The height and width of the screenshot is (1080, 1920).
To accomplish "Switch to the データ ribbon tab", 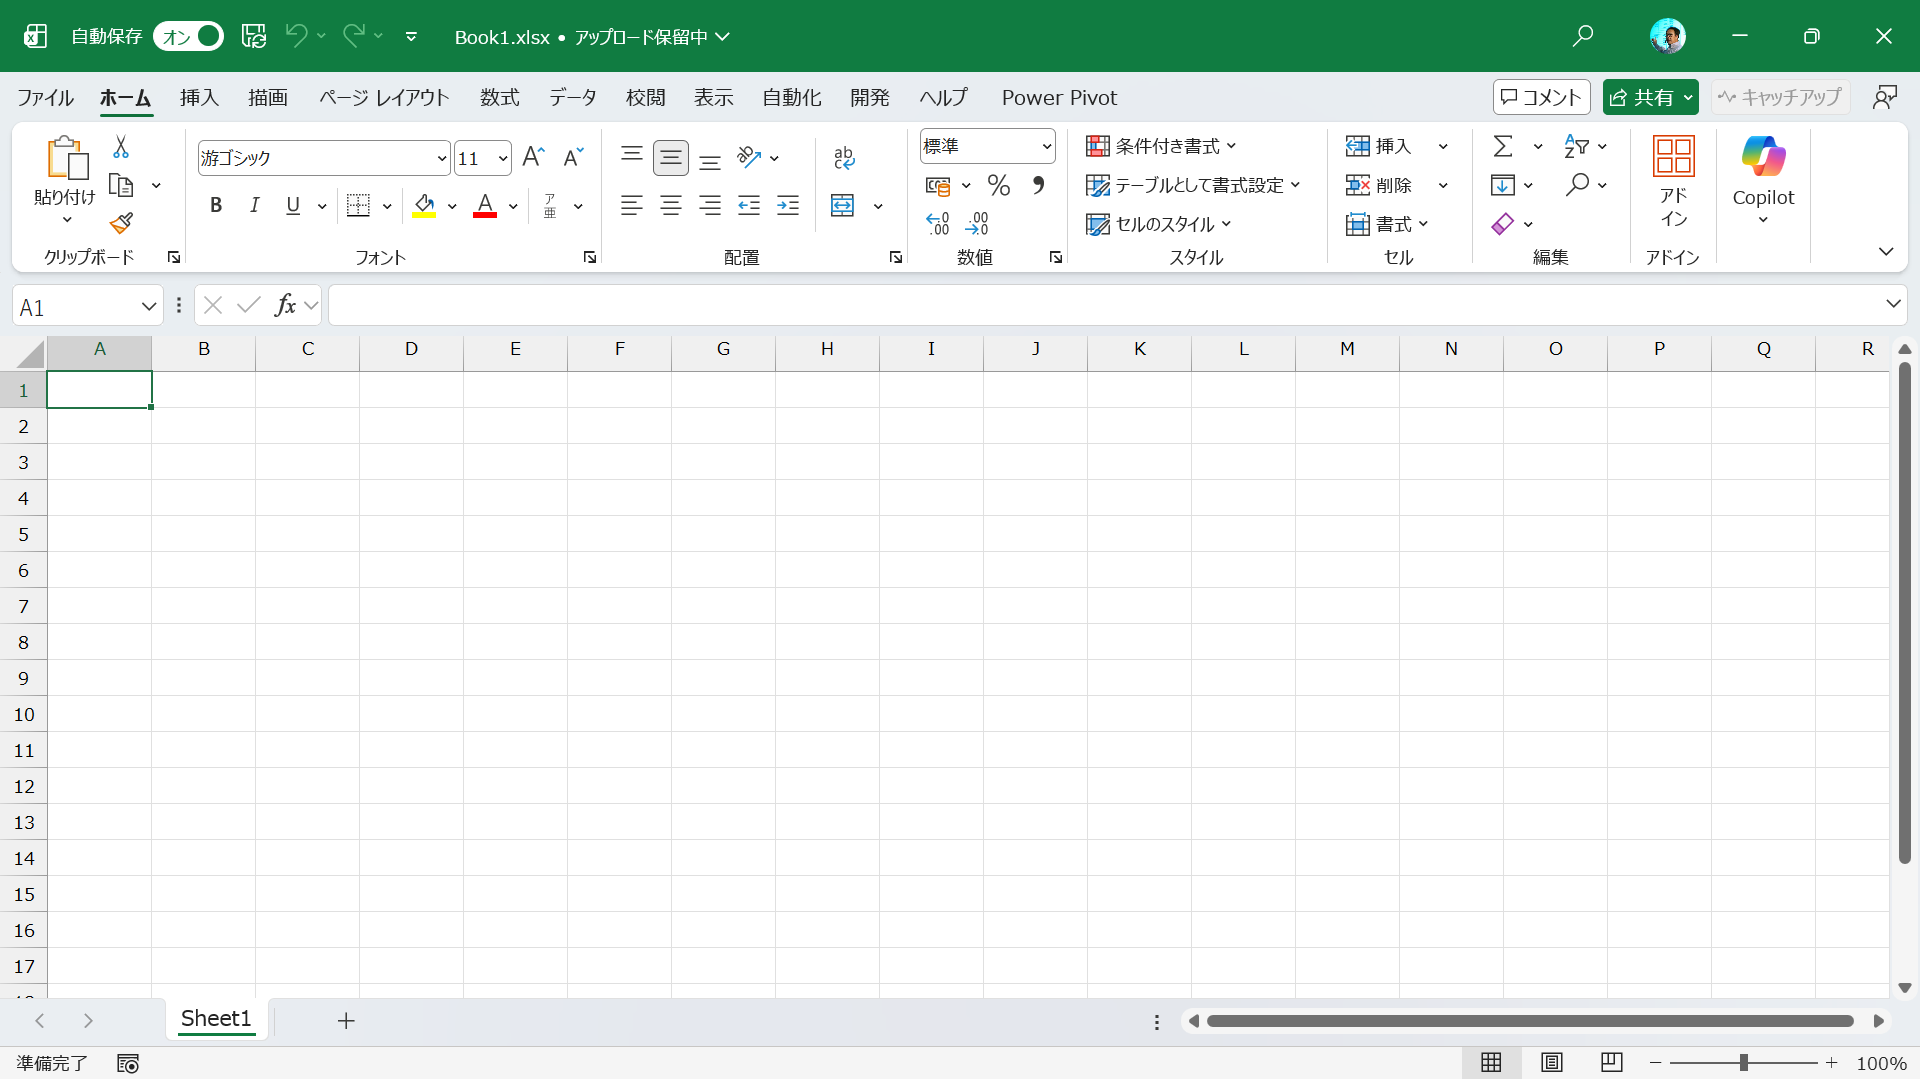I will pyautogui.click(x=572, y=98).
